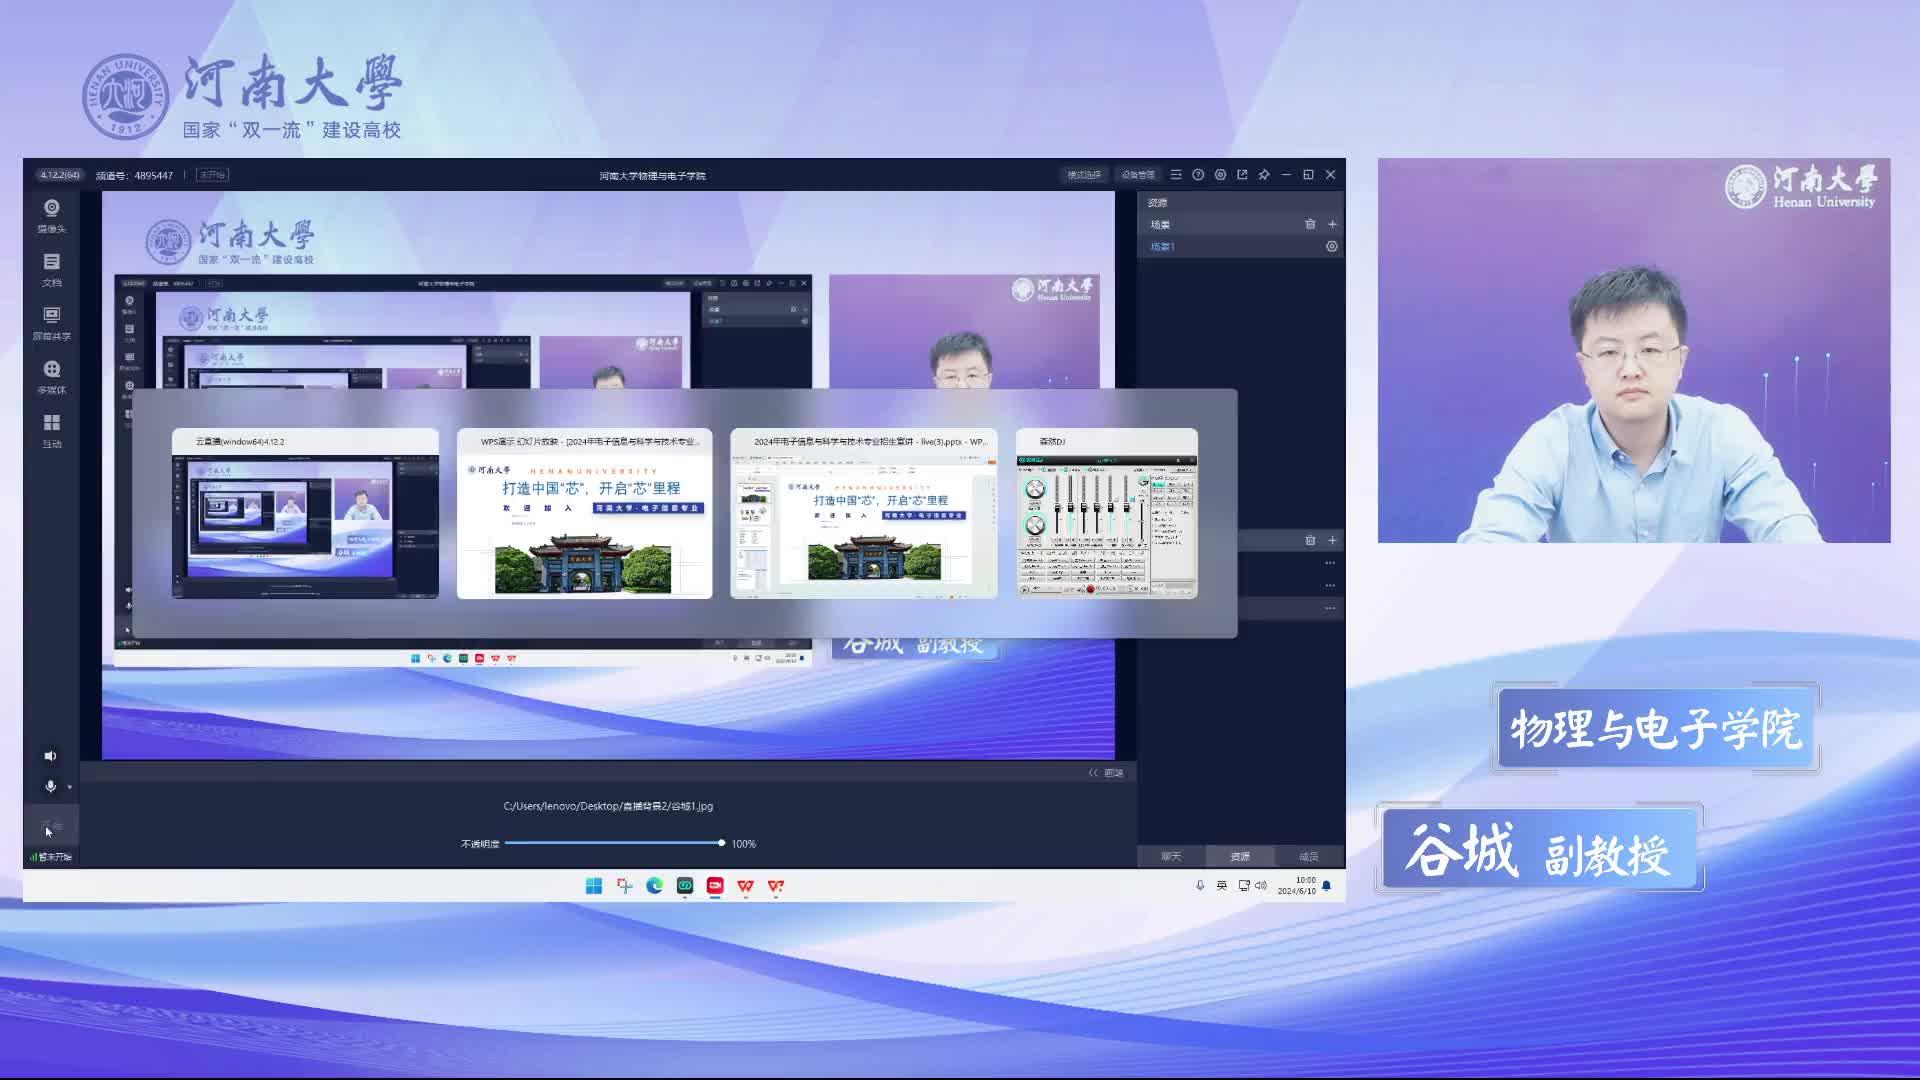Open 场景1 settings gear
This screenshot has height=1080, width=1920.
[x=1332, y=246]
